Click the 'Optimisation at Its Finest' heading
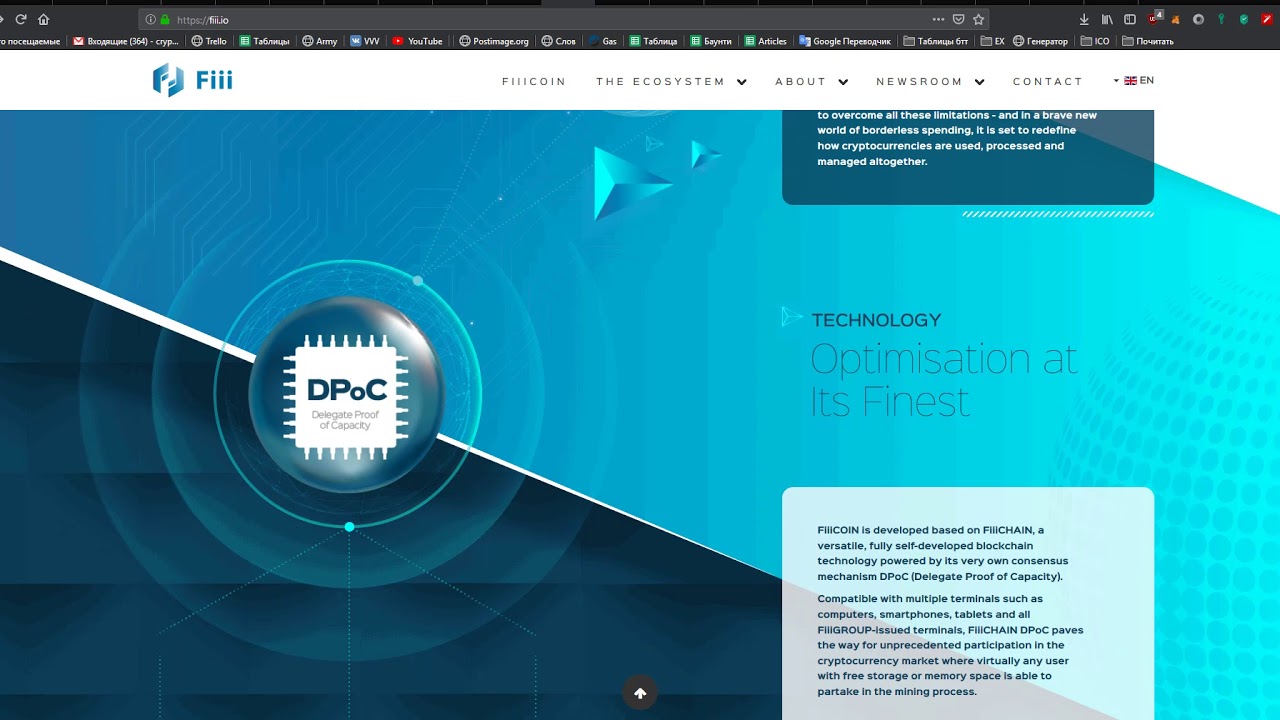This screenshot has width=1280, height=720. coord(944,380)
